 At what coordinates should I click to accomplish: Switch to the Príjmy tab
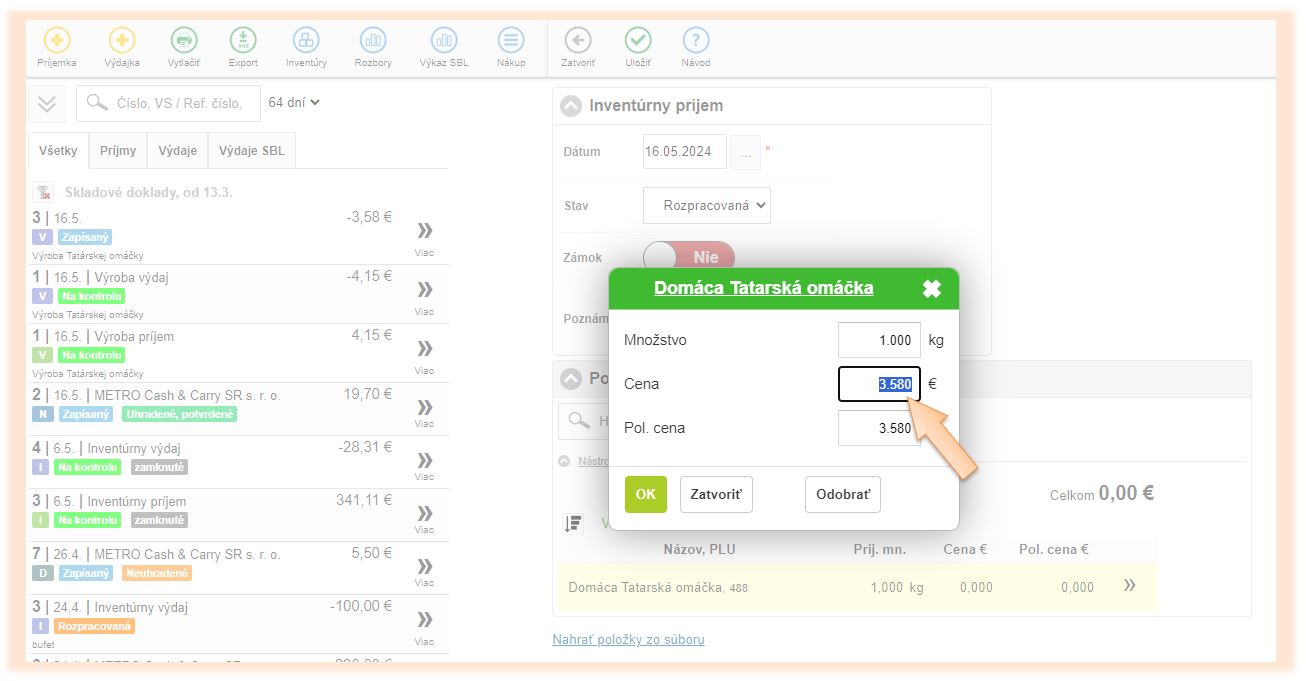(118, 151)
